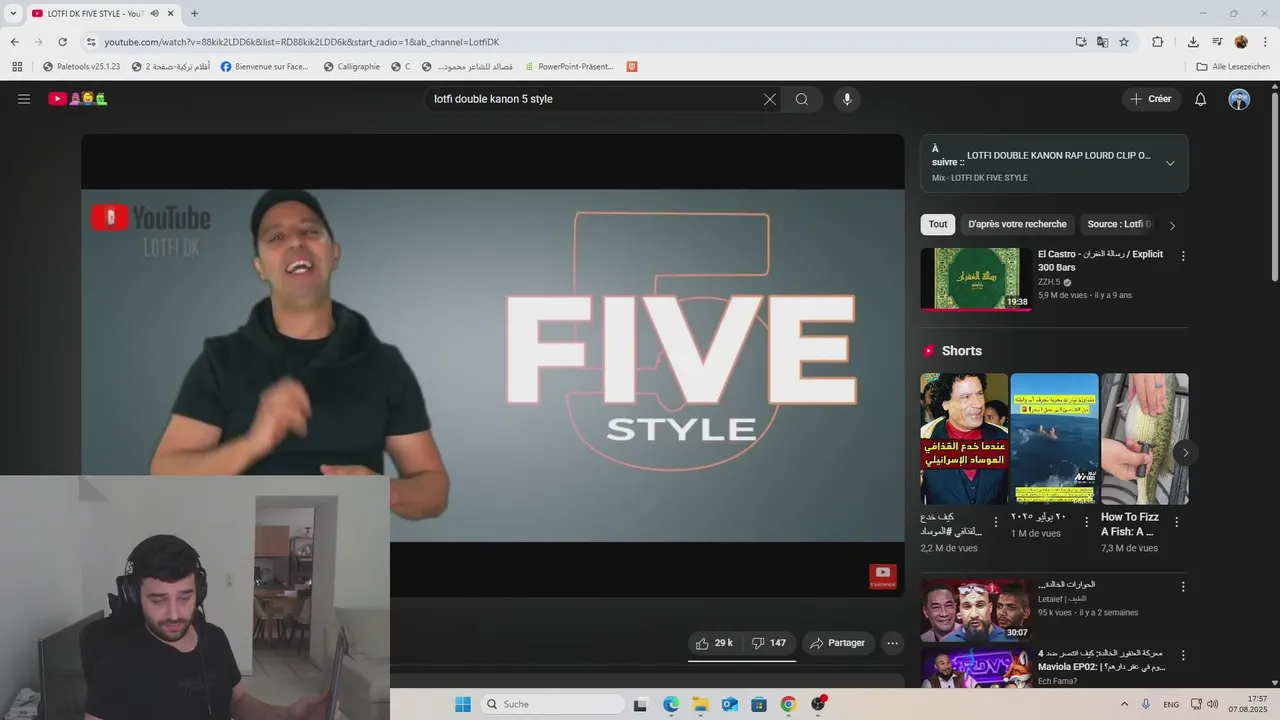Open options for Maviola EP02 video
The image size is (1280, 720).
(x=1183, y=656)
